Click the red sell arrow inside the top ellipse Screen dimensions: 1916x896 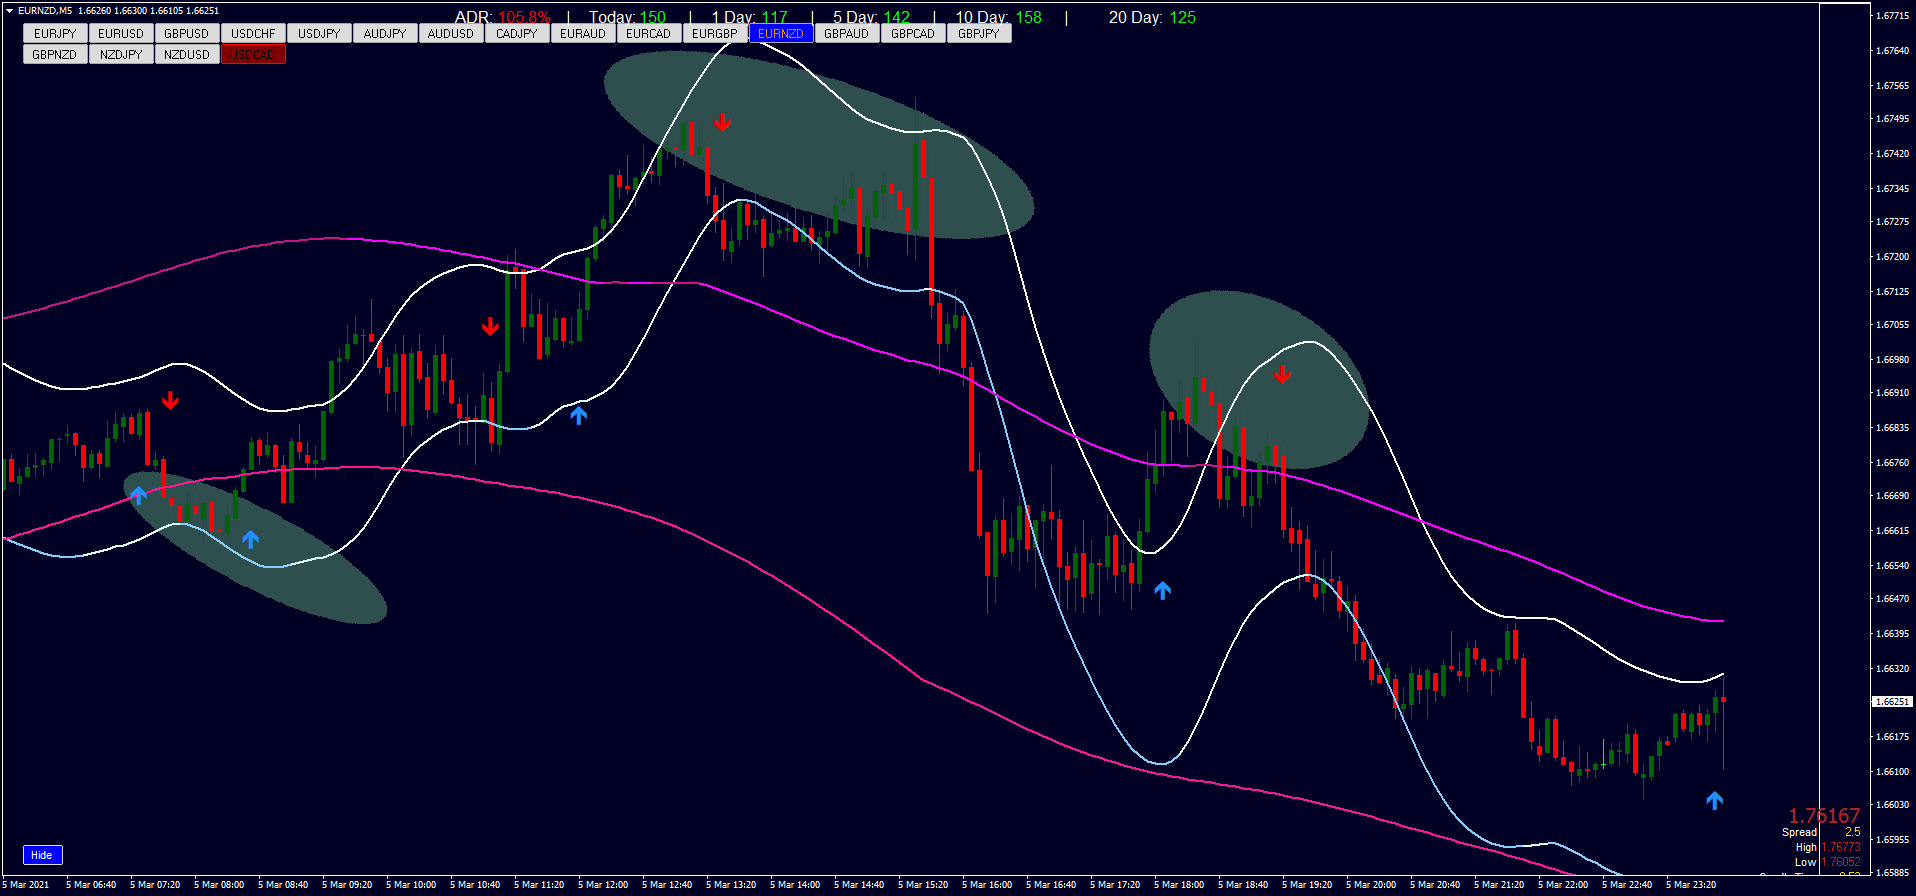coord(722,123)
